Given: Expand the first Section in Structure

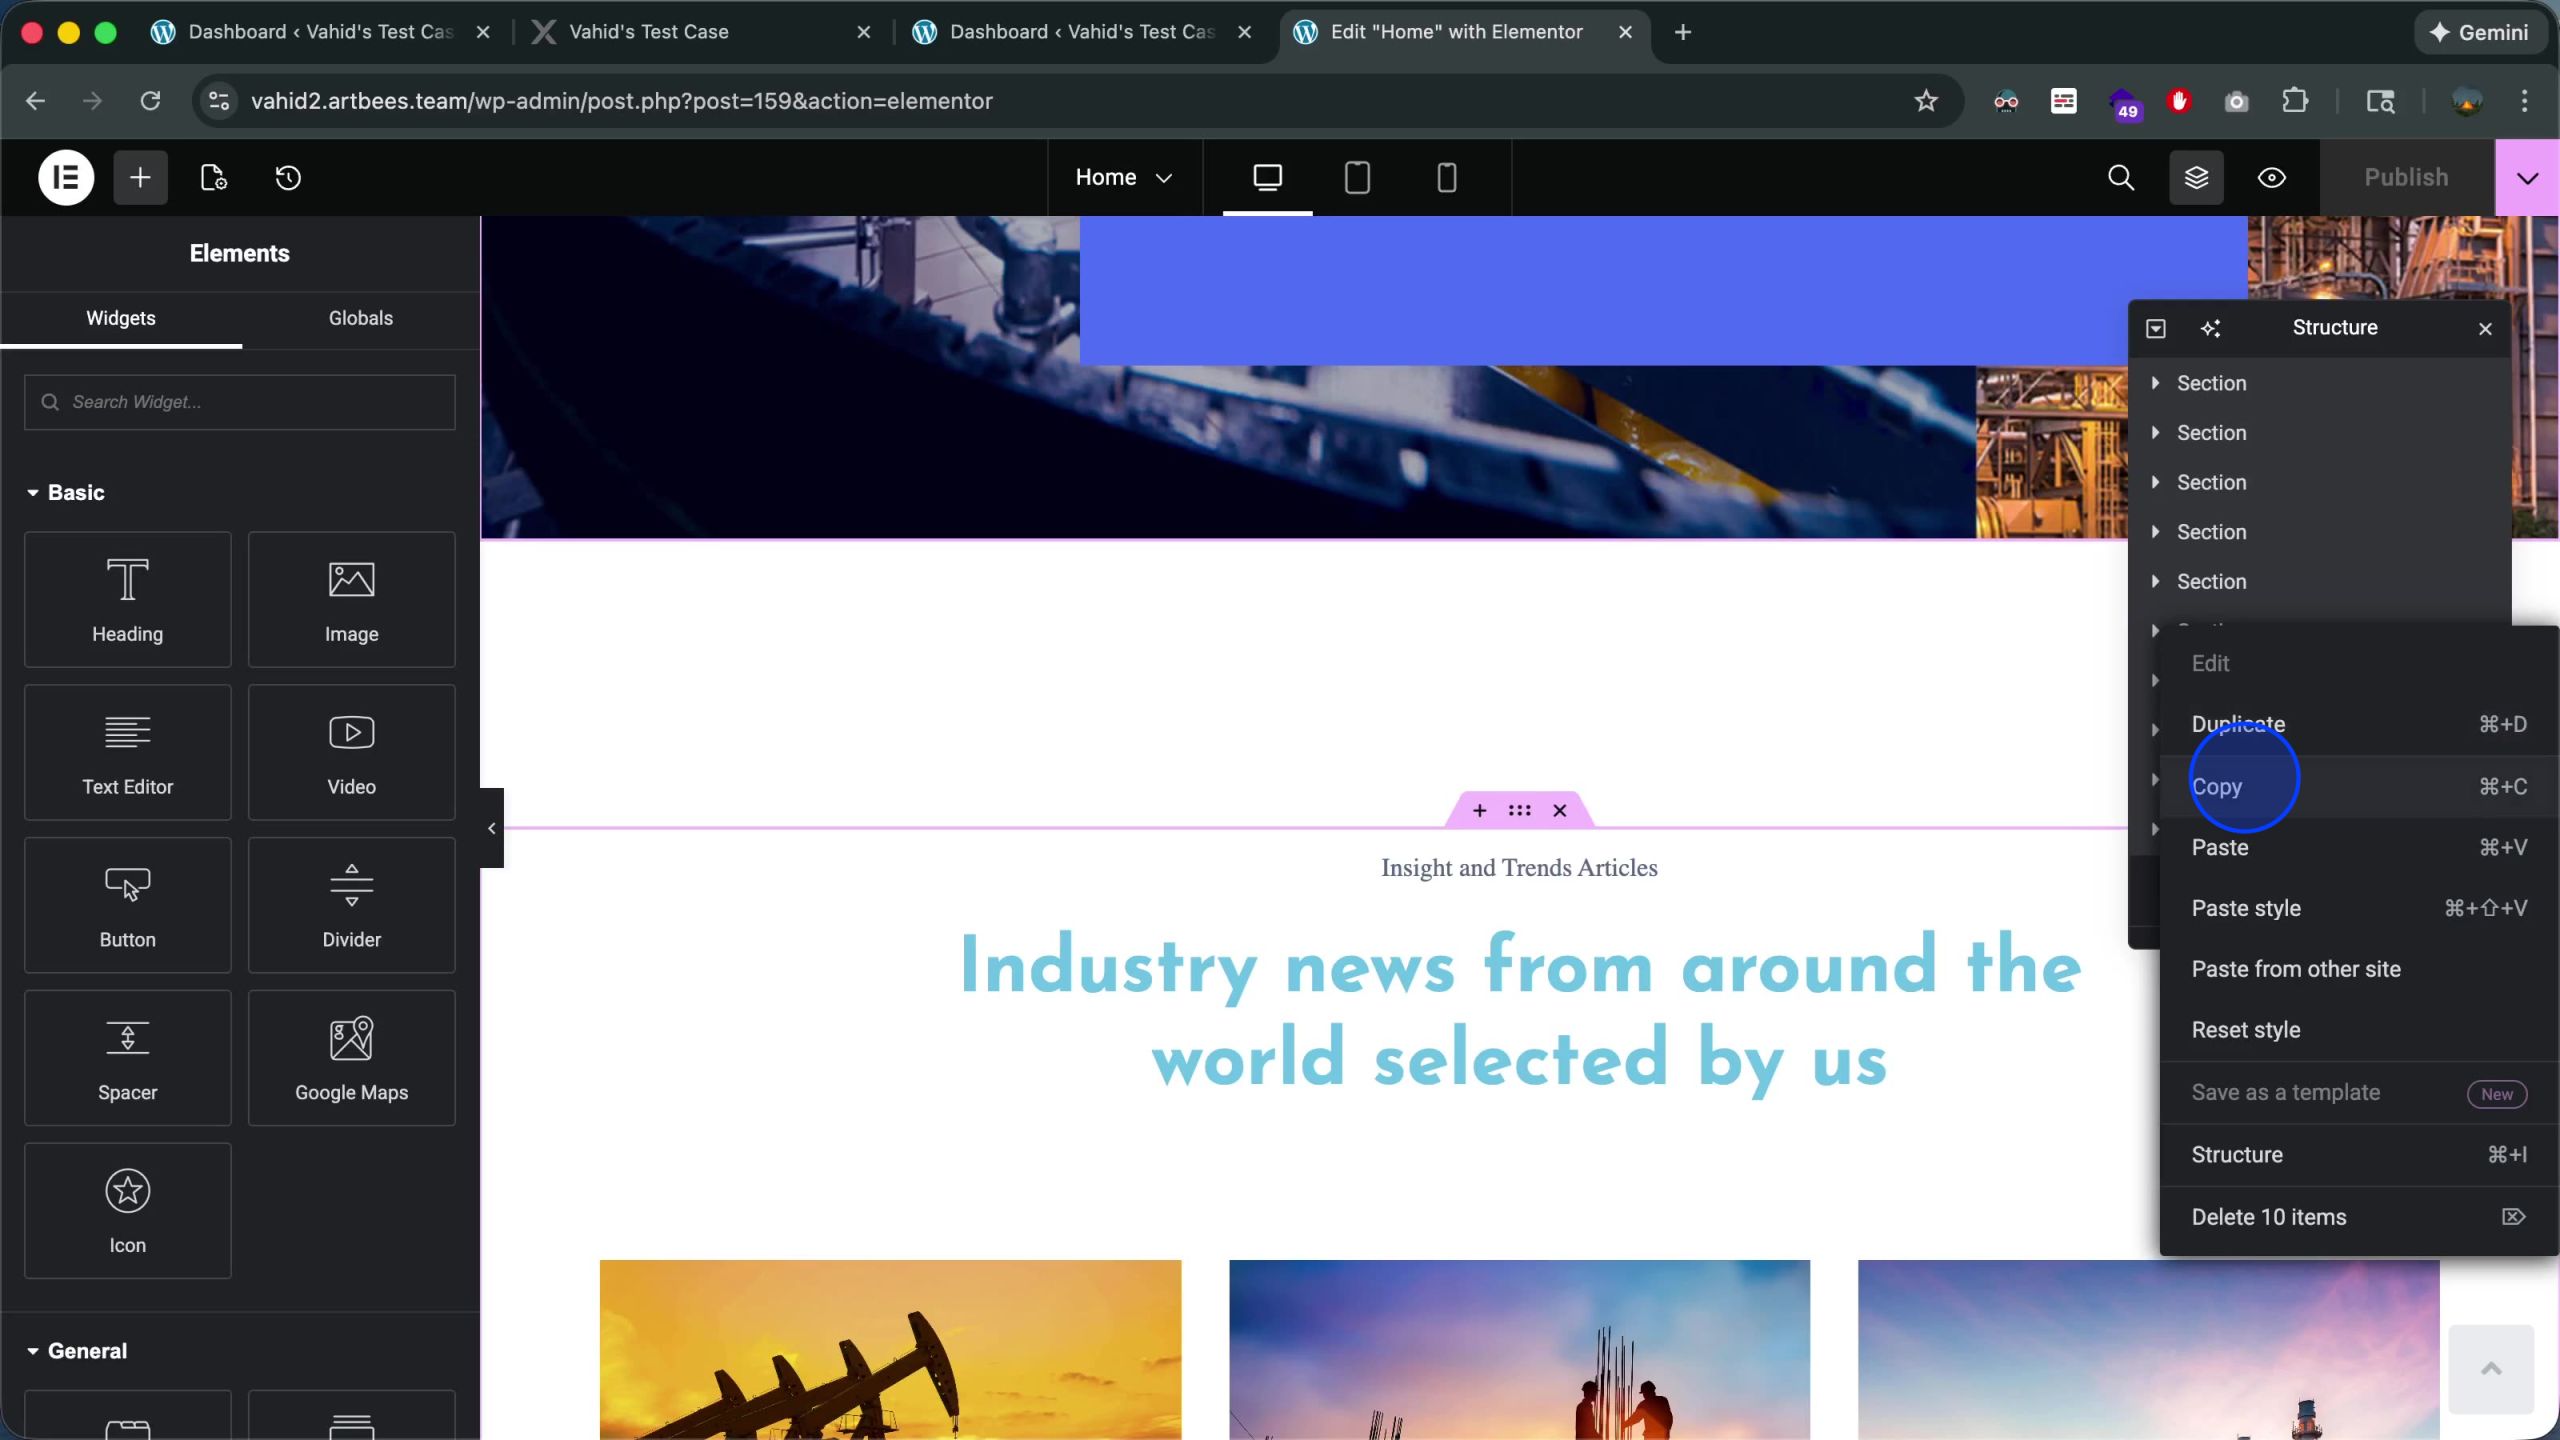Looking at the screenshot, I should pos(2155,383).
